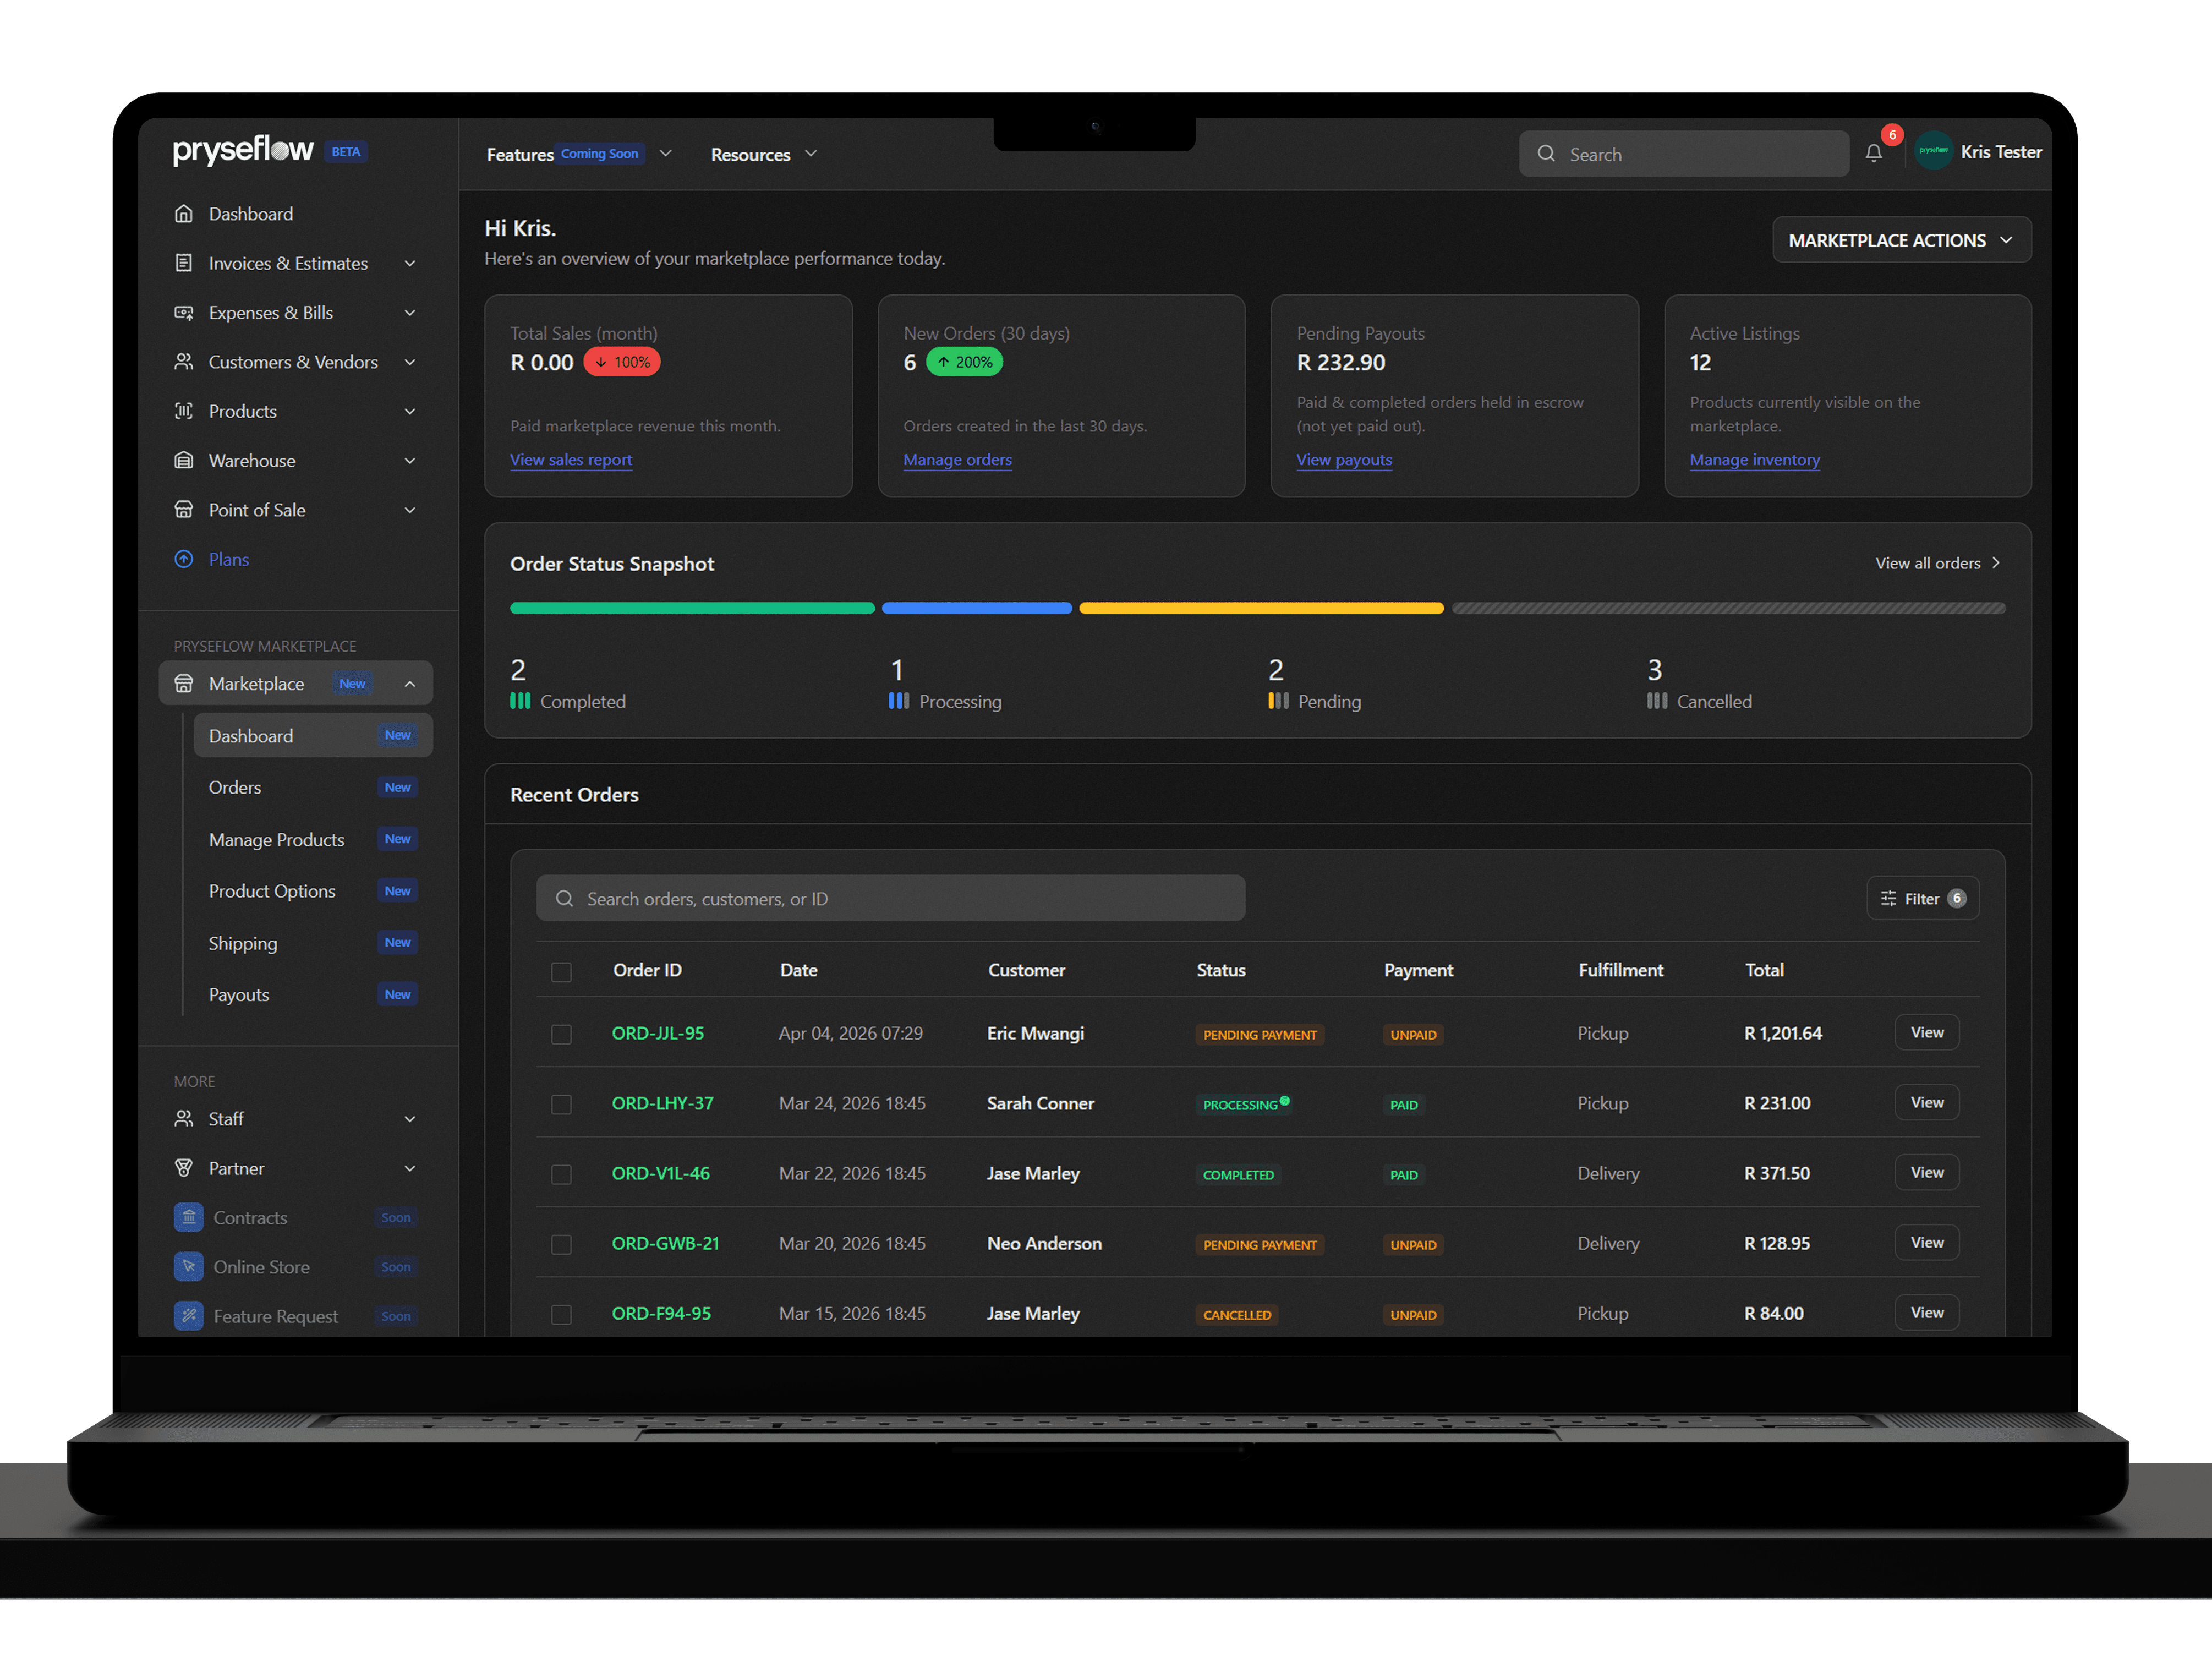
Task: Open the View sales report link
Action: 571,460
